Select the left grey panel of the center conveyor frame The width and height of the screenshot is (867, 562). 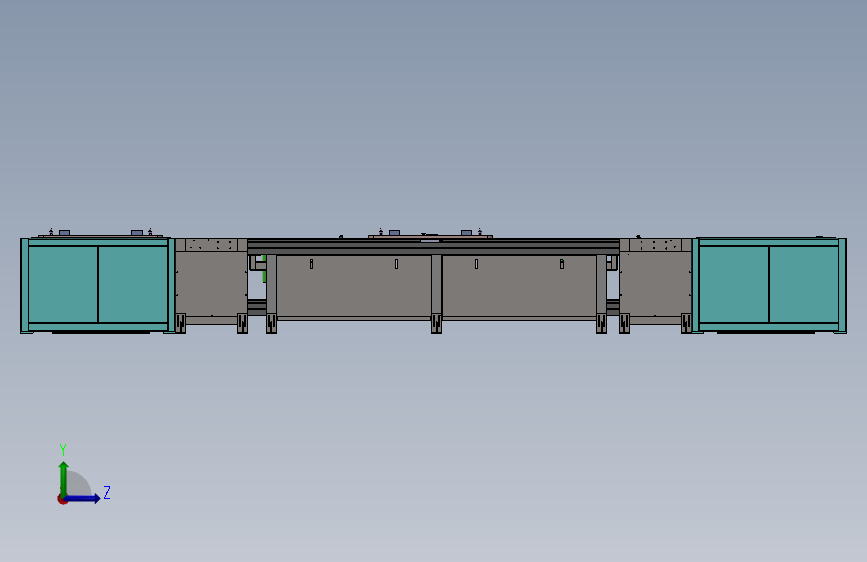(354, 286)
